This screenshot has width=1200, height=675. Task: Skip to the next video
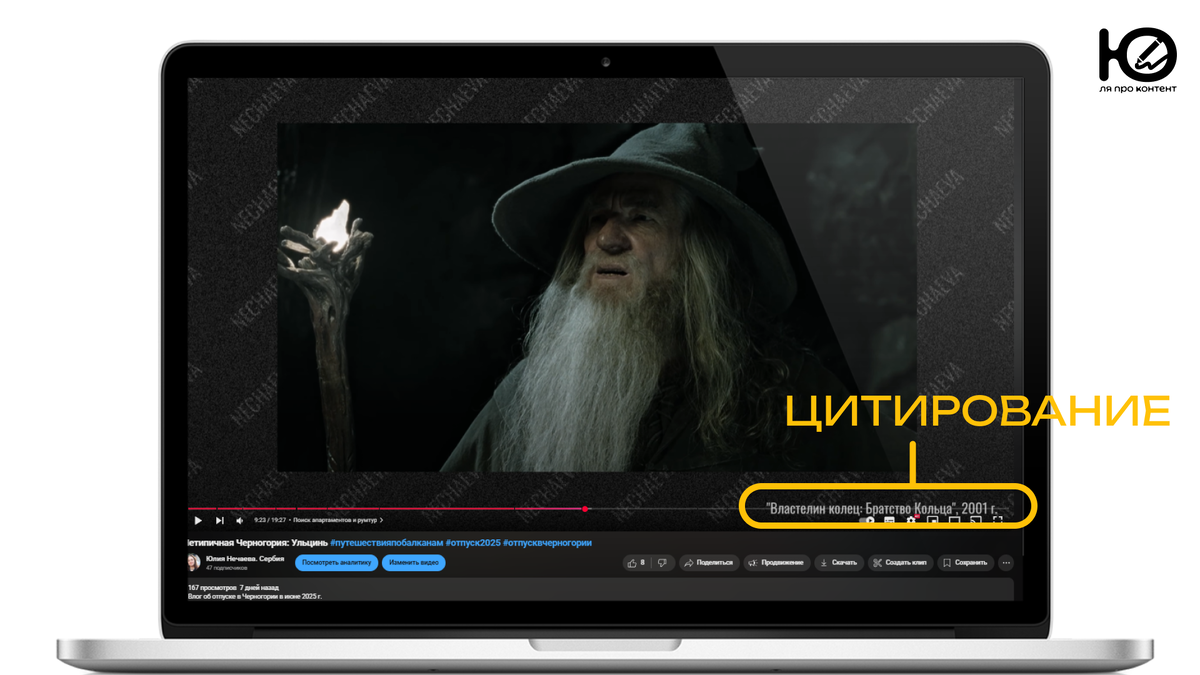(220, 520)
